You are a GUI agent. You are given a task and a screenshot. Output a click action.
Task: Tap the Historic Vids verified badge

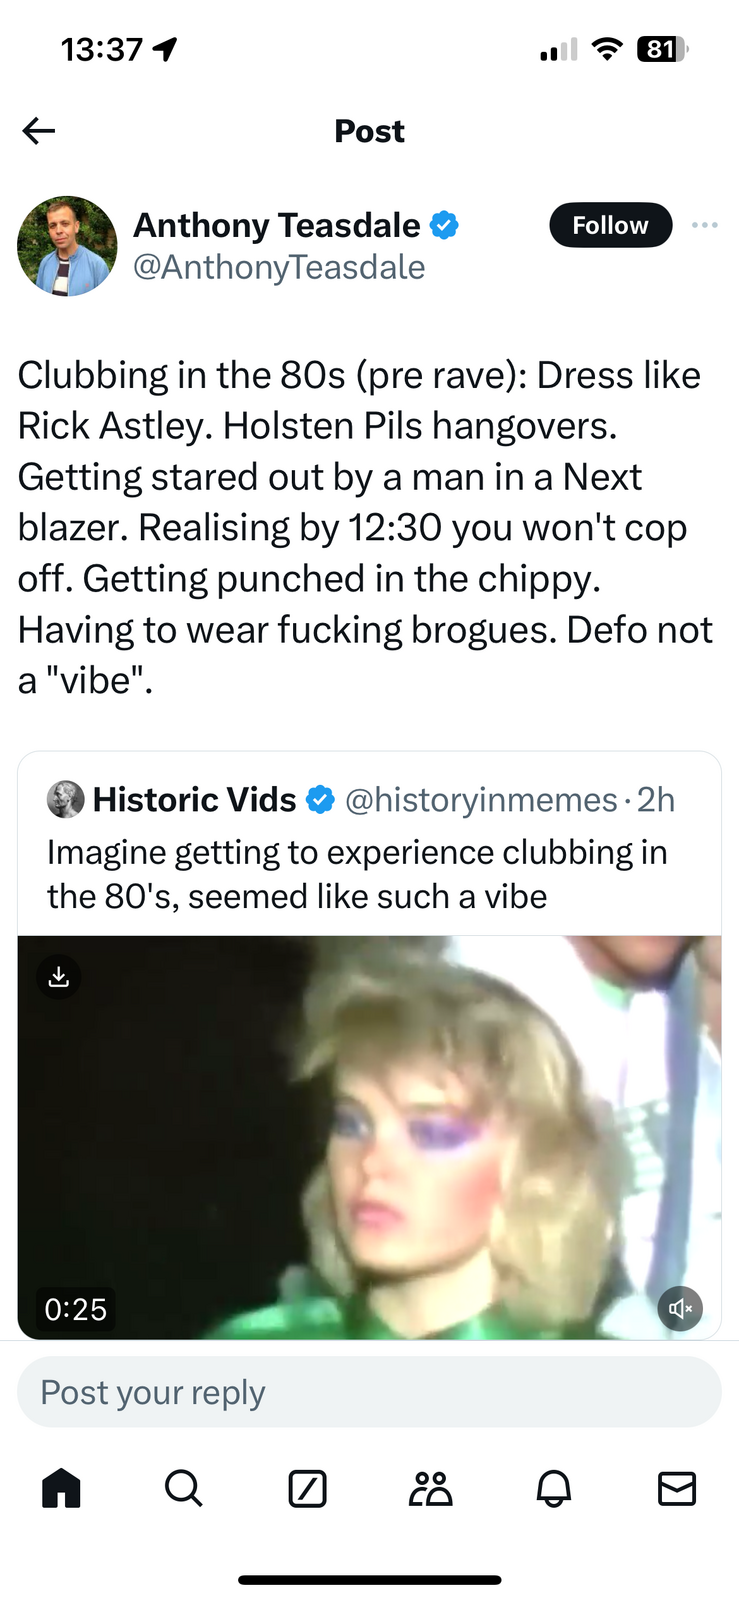click(320, 800)
